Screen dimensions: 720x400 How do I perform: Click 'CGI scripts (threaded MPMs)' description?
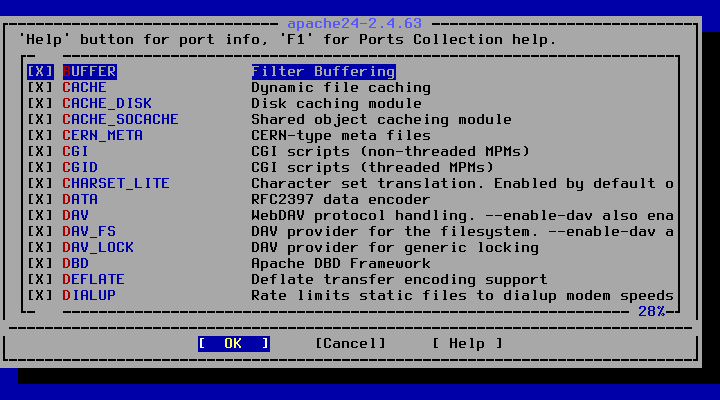pyautogui.click(x=373, y=168)
